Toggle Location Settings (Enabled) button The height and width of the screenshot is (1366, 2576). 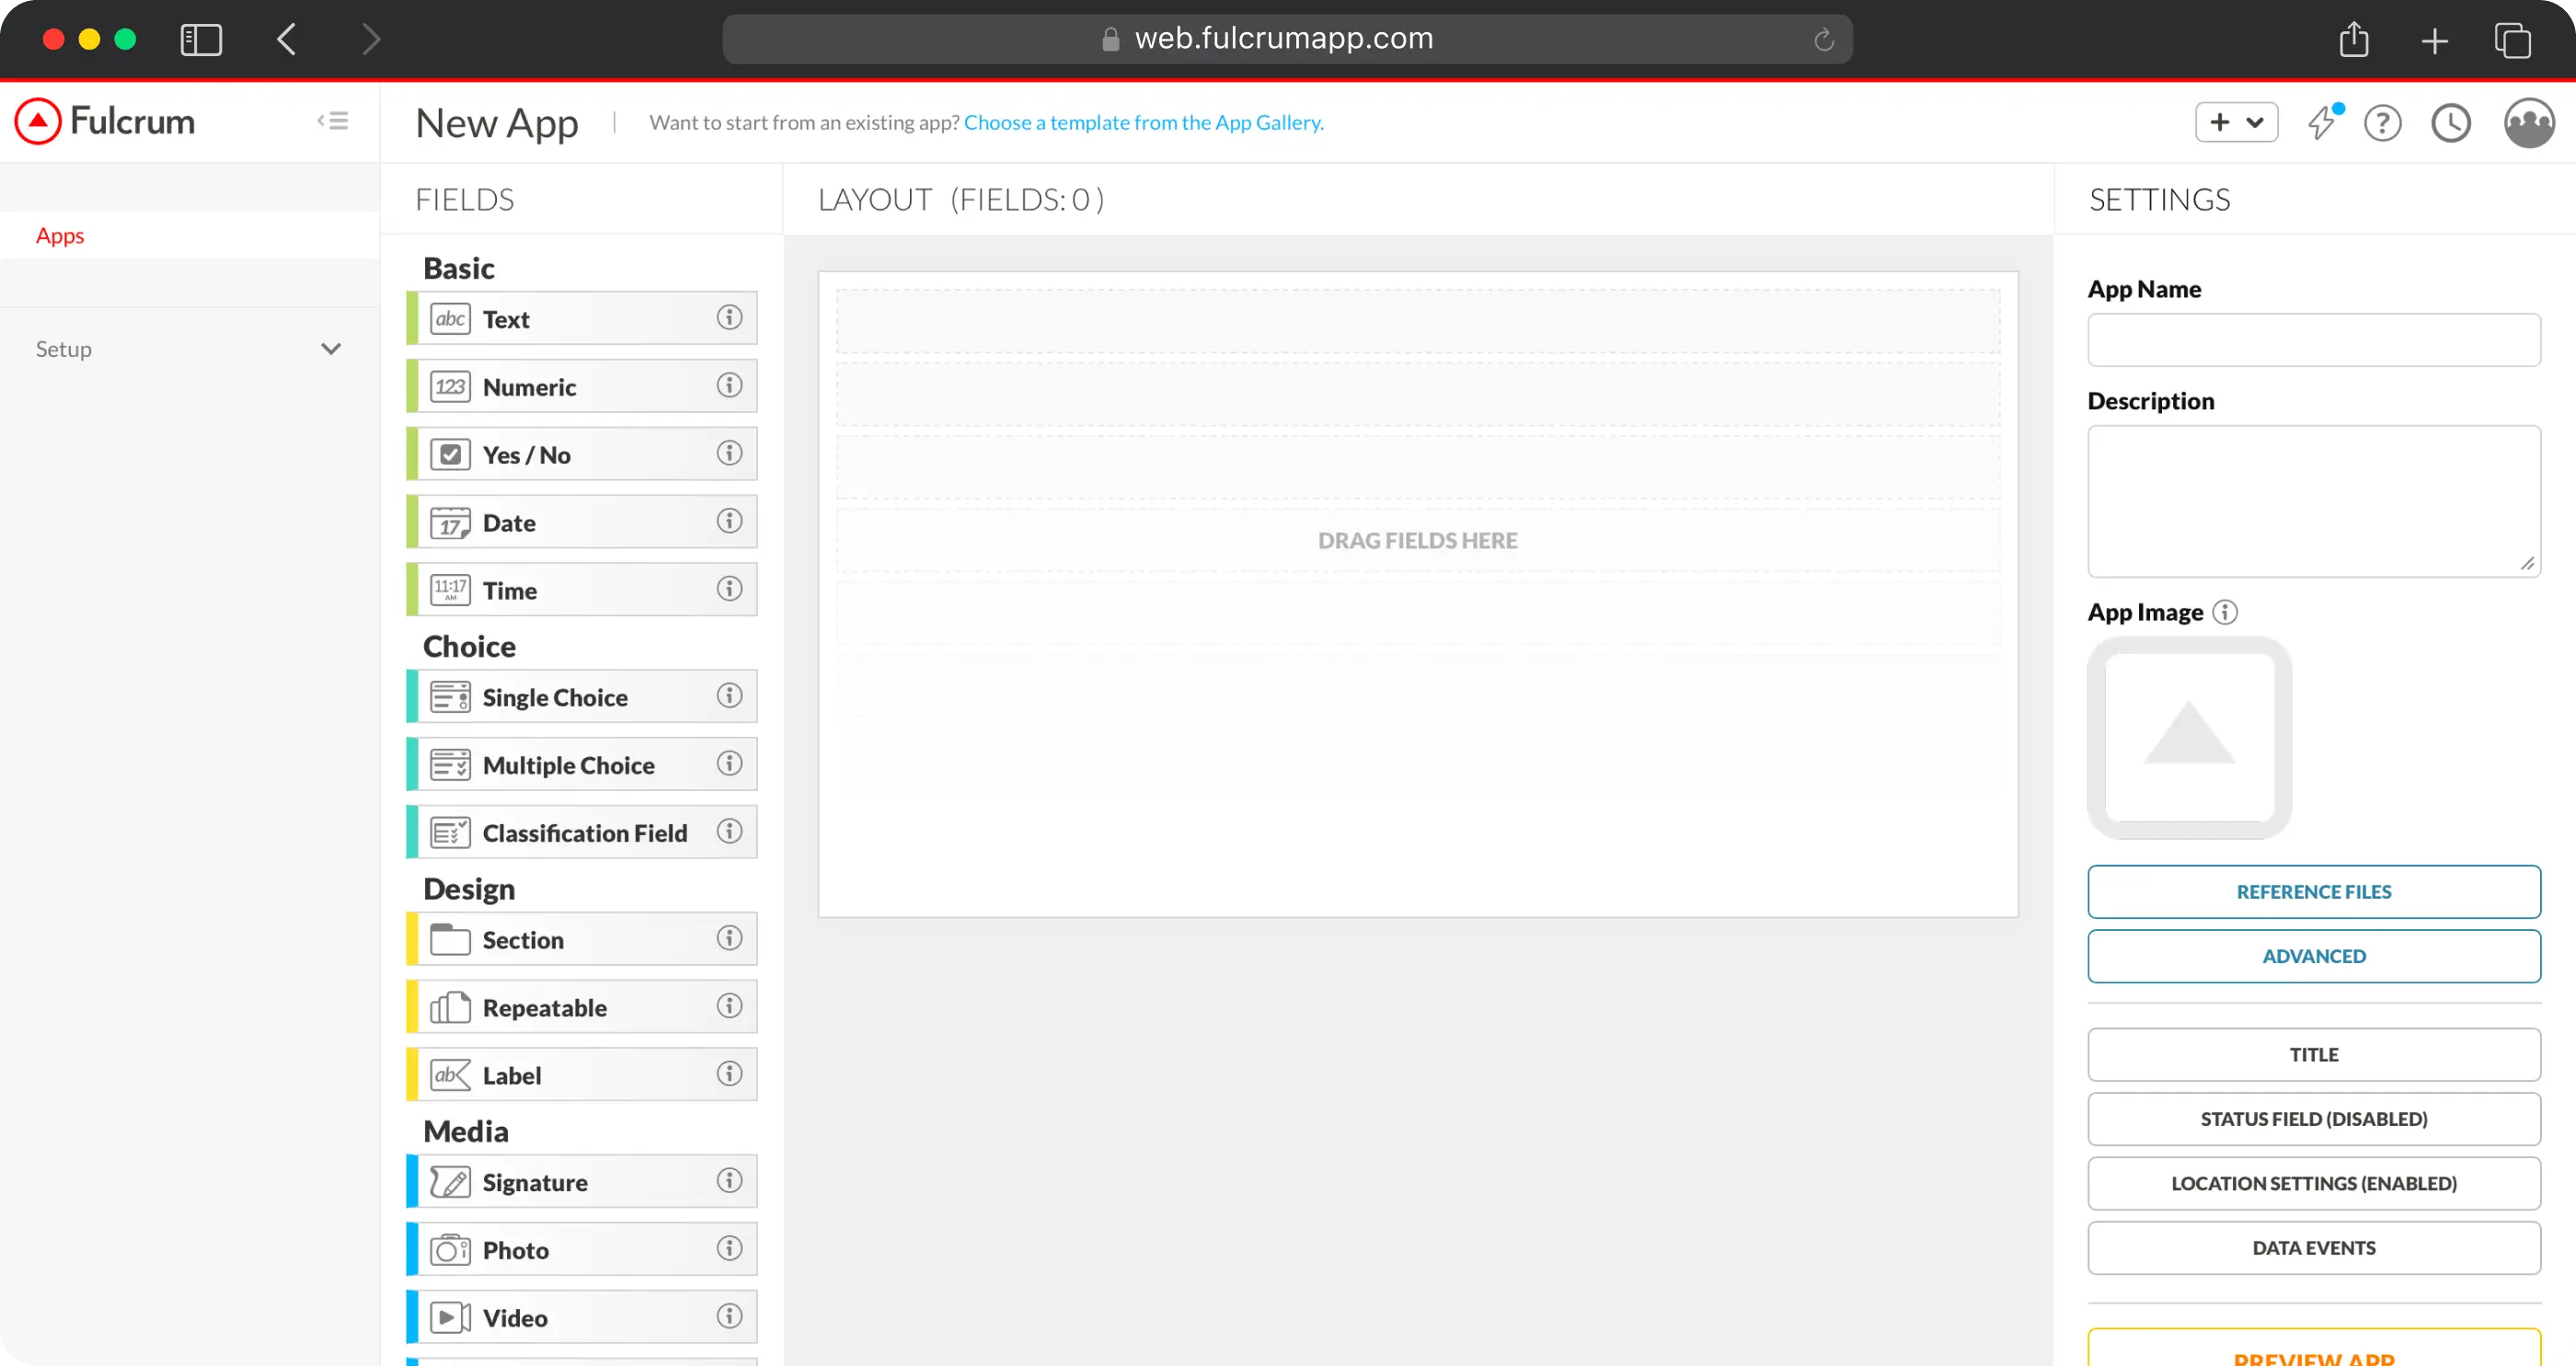coord(2313,1183)
